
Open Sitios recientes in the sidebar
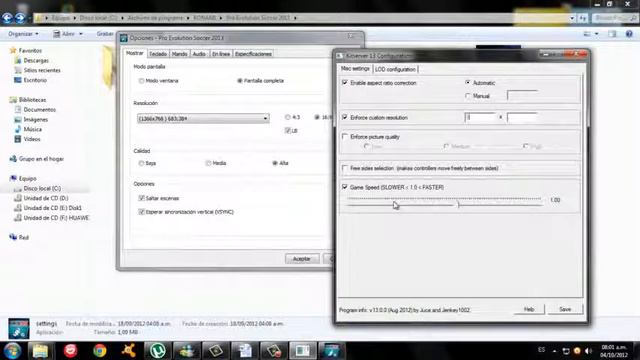tap(42, 70)
